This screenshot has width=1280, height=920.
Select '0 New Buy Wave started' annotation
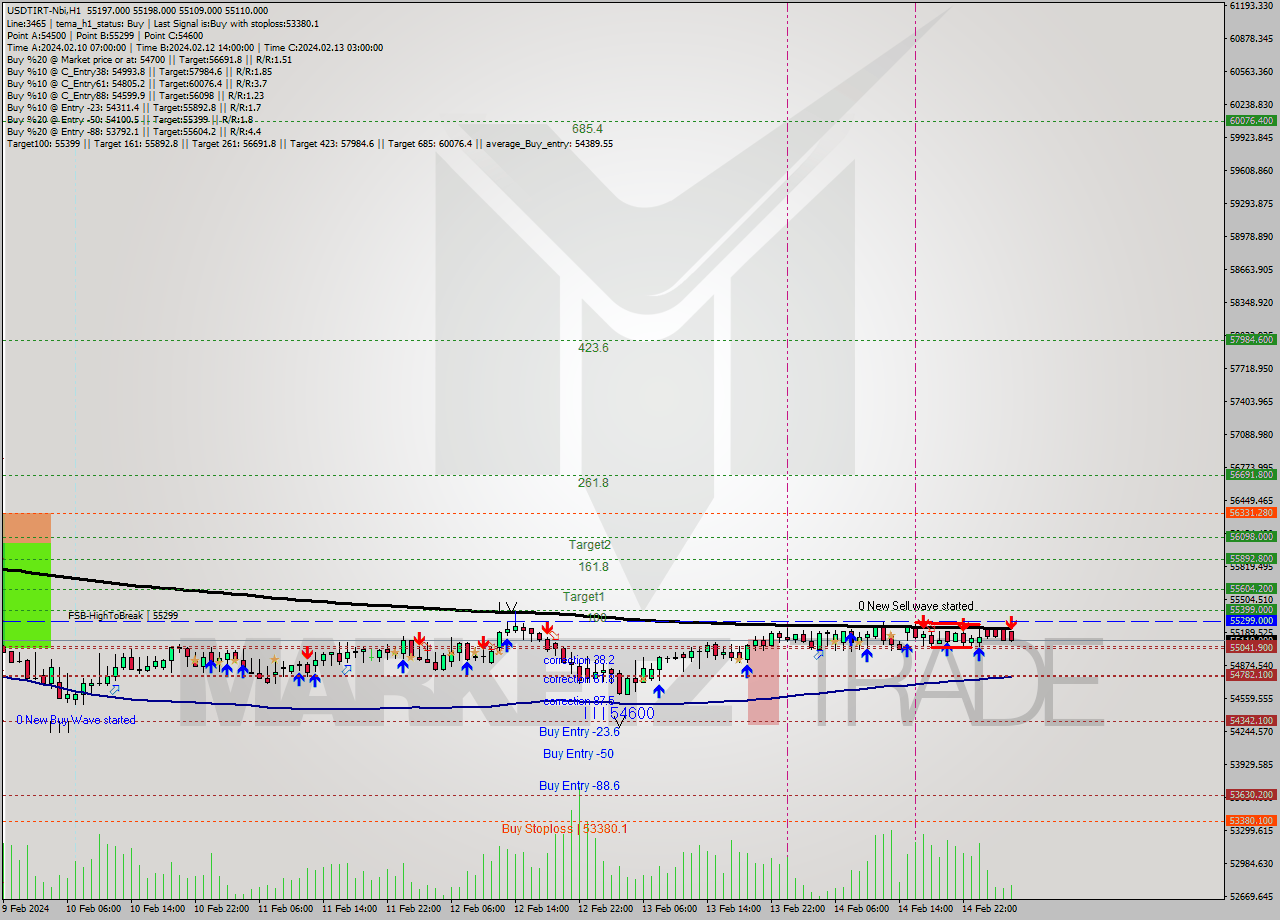[76, 720]
